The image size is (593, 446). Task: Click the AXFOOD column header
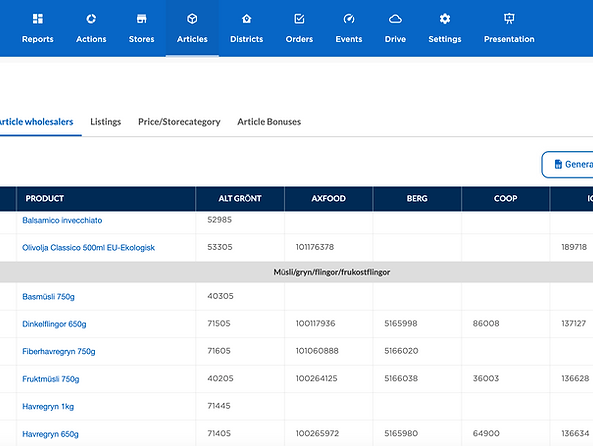(328, 199)
